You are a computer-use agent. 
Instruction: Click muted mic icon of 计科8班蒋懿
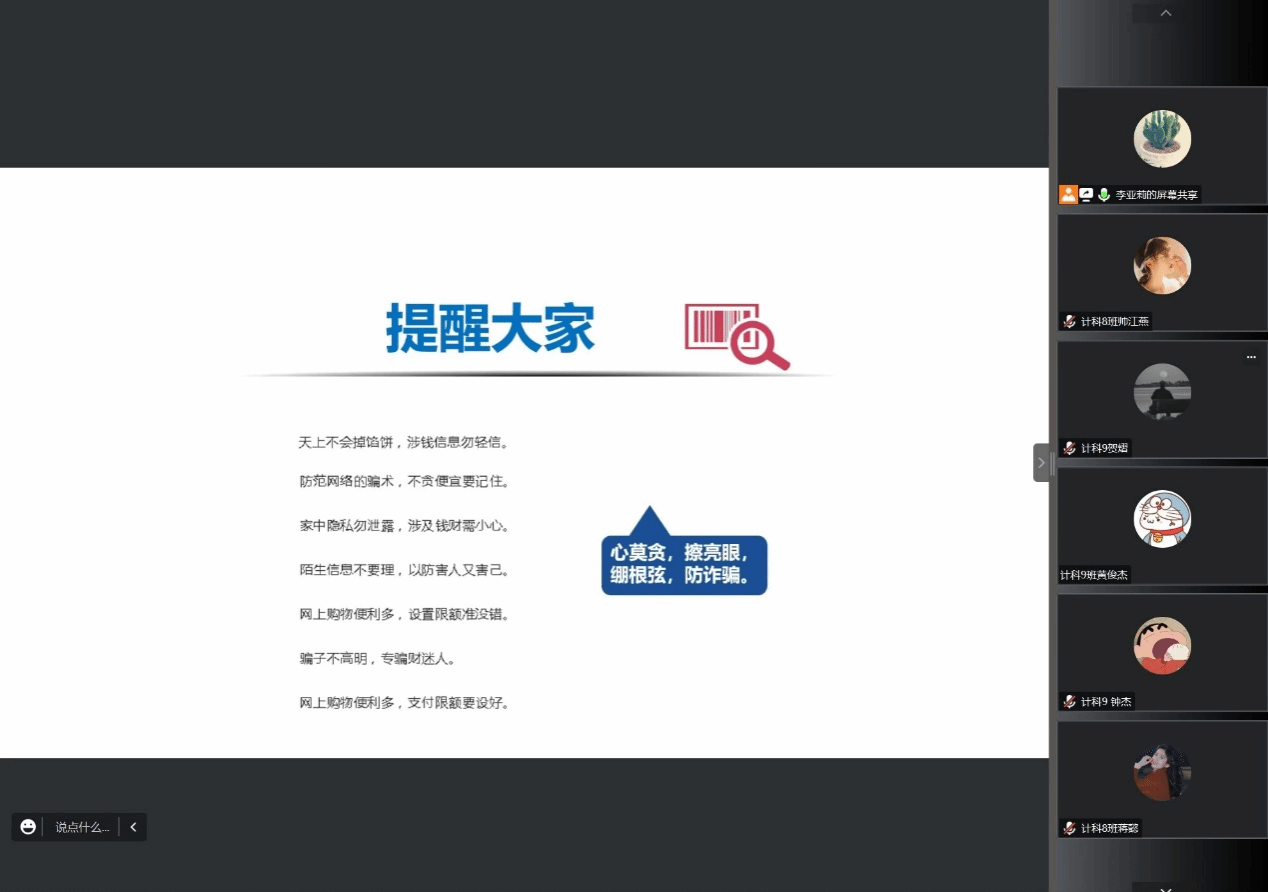[x=1070, y=828]
